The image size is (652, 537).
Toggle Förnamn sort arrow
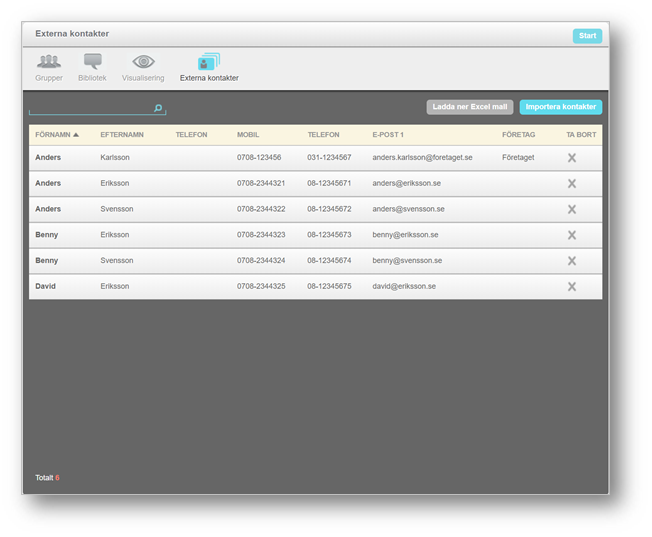pyautogui.click(x=76, y=135)
